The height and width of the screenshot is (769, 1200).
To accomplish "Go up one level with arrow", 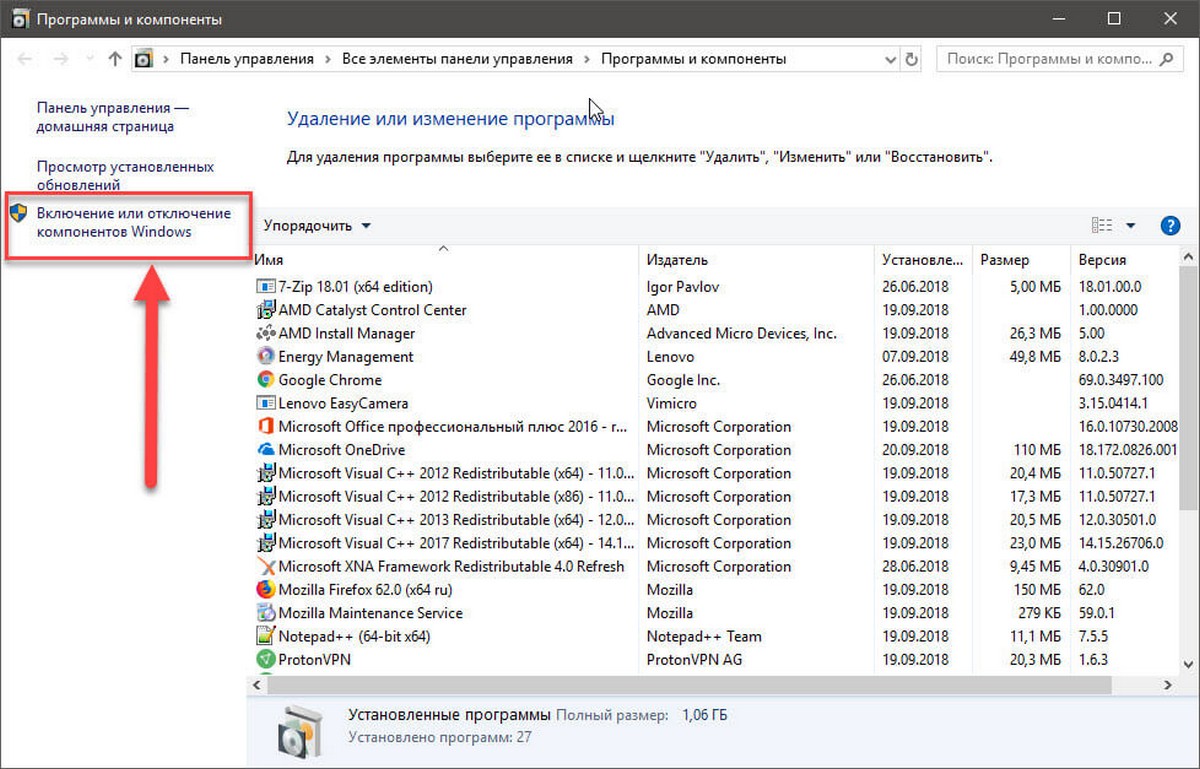I will click(114, 59).
